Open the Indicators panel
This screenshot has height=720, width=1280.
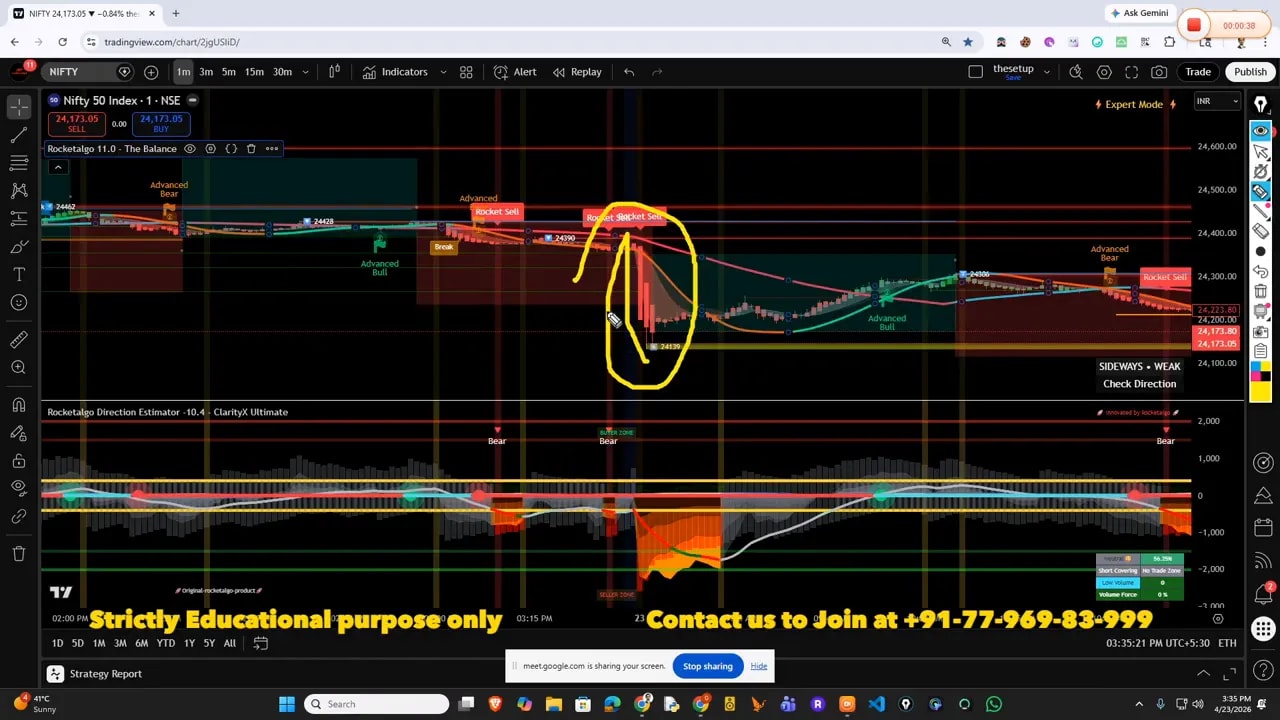[x=395, y=72]
